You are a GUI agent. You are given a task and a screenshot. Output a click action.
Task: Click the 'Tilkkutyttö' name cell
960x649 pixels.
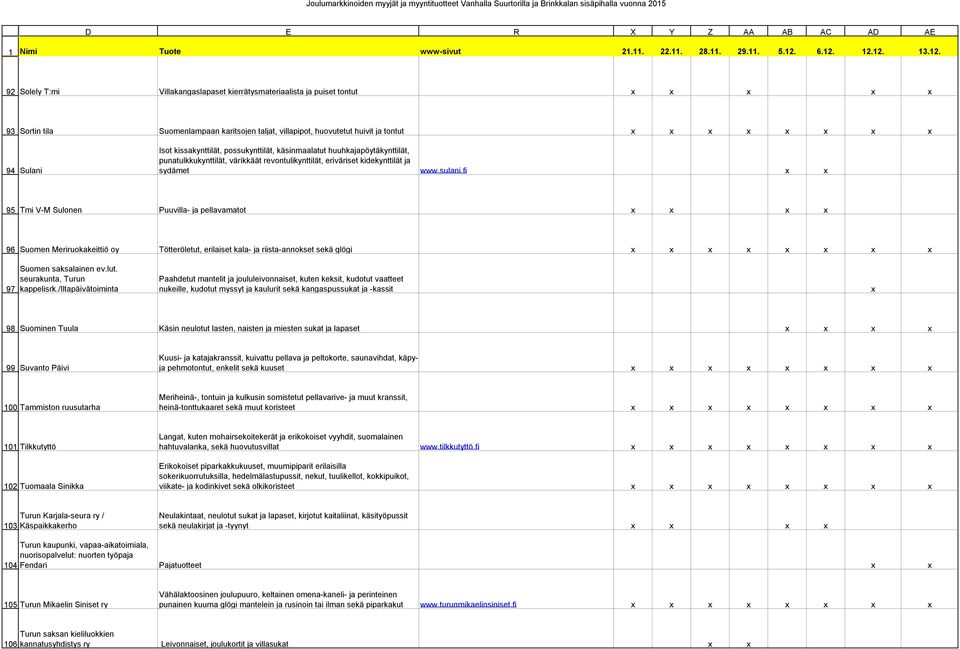tap(88, 432)
